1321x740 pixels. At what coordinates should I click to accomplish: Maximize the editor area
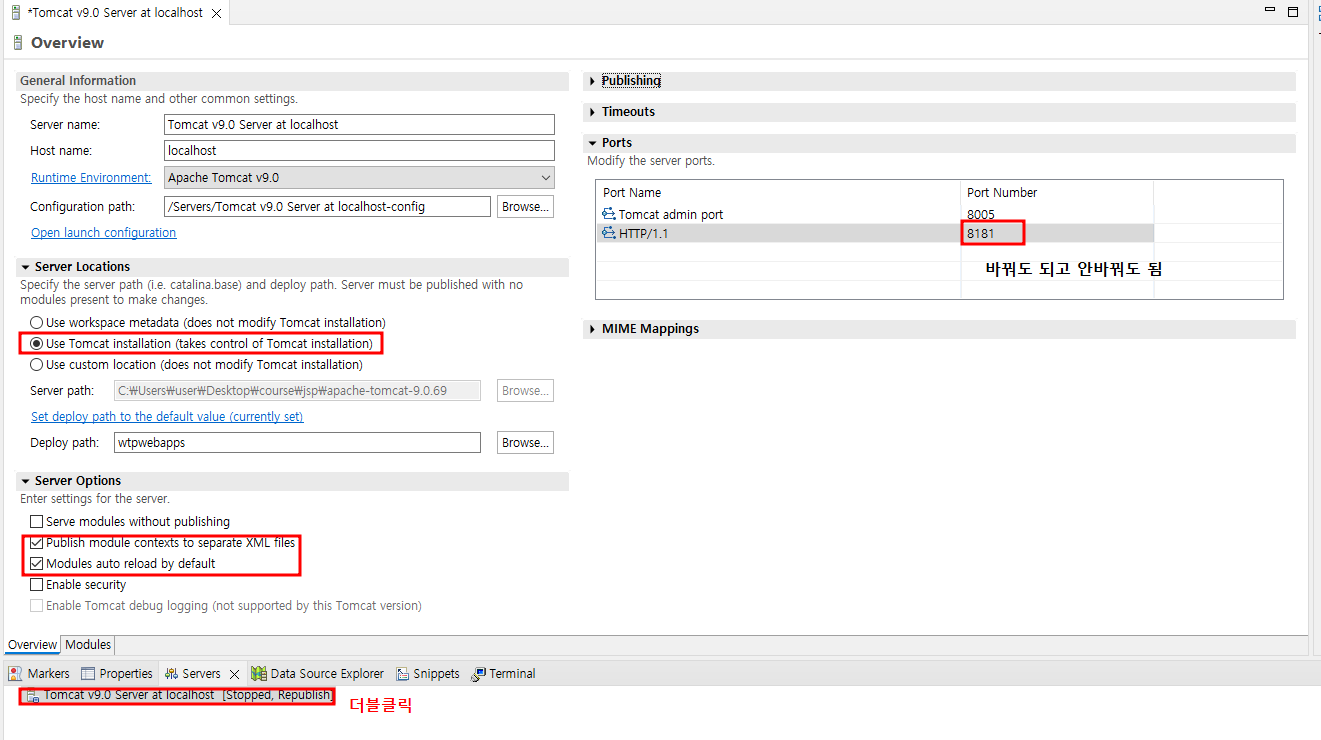coord(1293,12)
